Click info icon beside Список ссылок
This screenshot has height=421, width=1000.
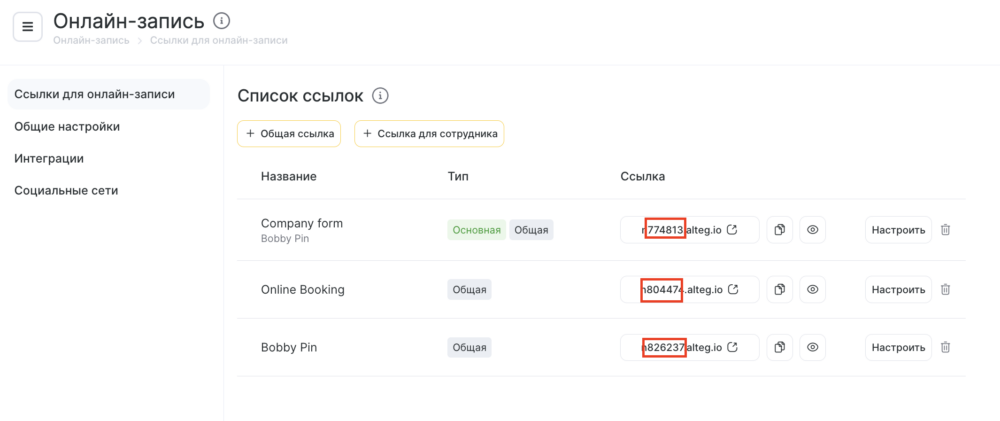(x=381, y=96)
